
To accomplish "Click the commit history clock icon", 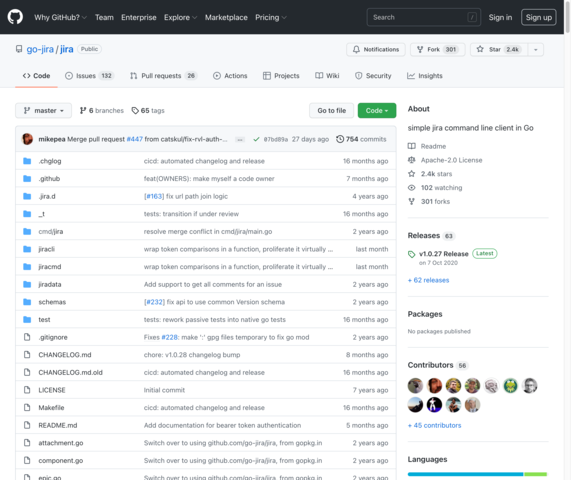I will (x=340, y=139).
